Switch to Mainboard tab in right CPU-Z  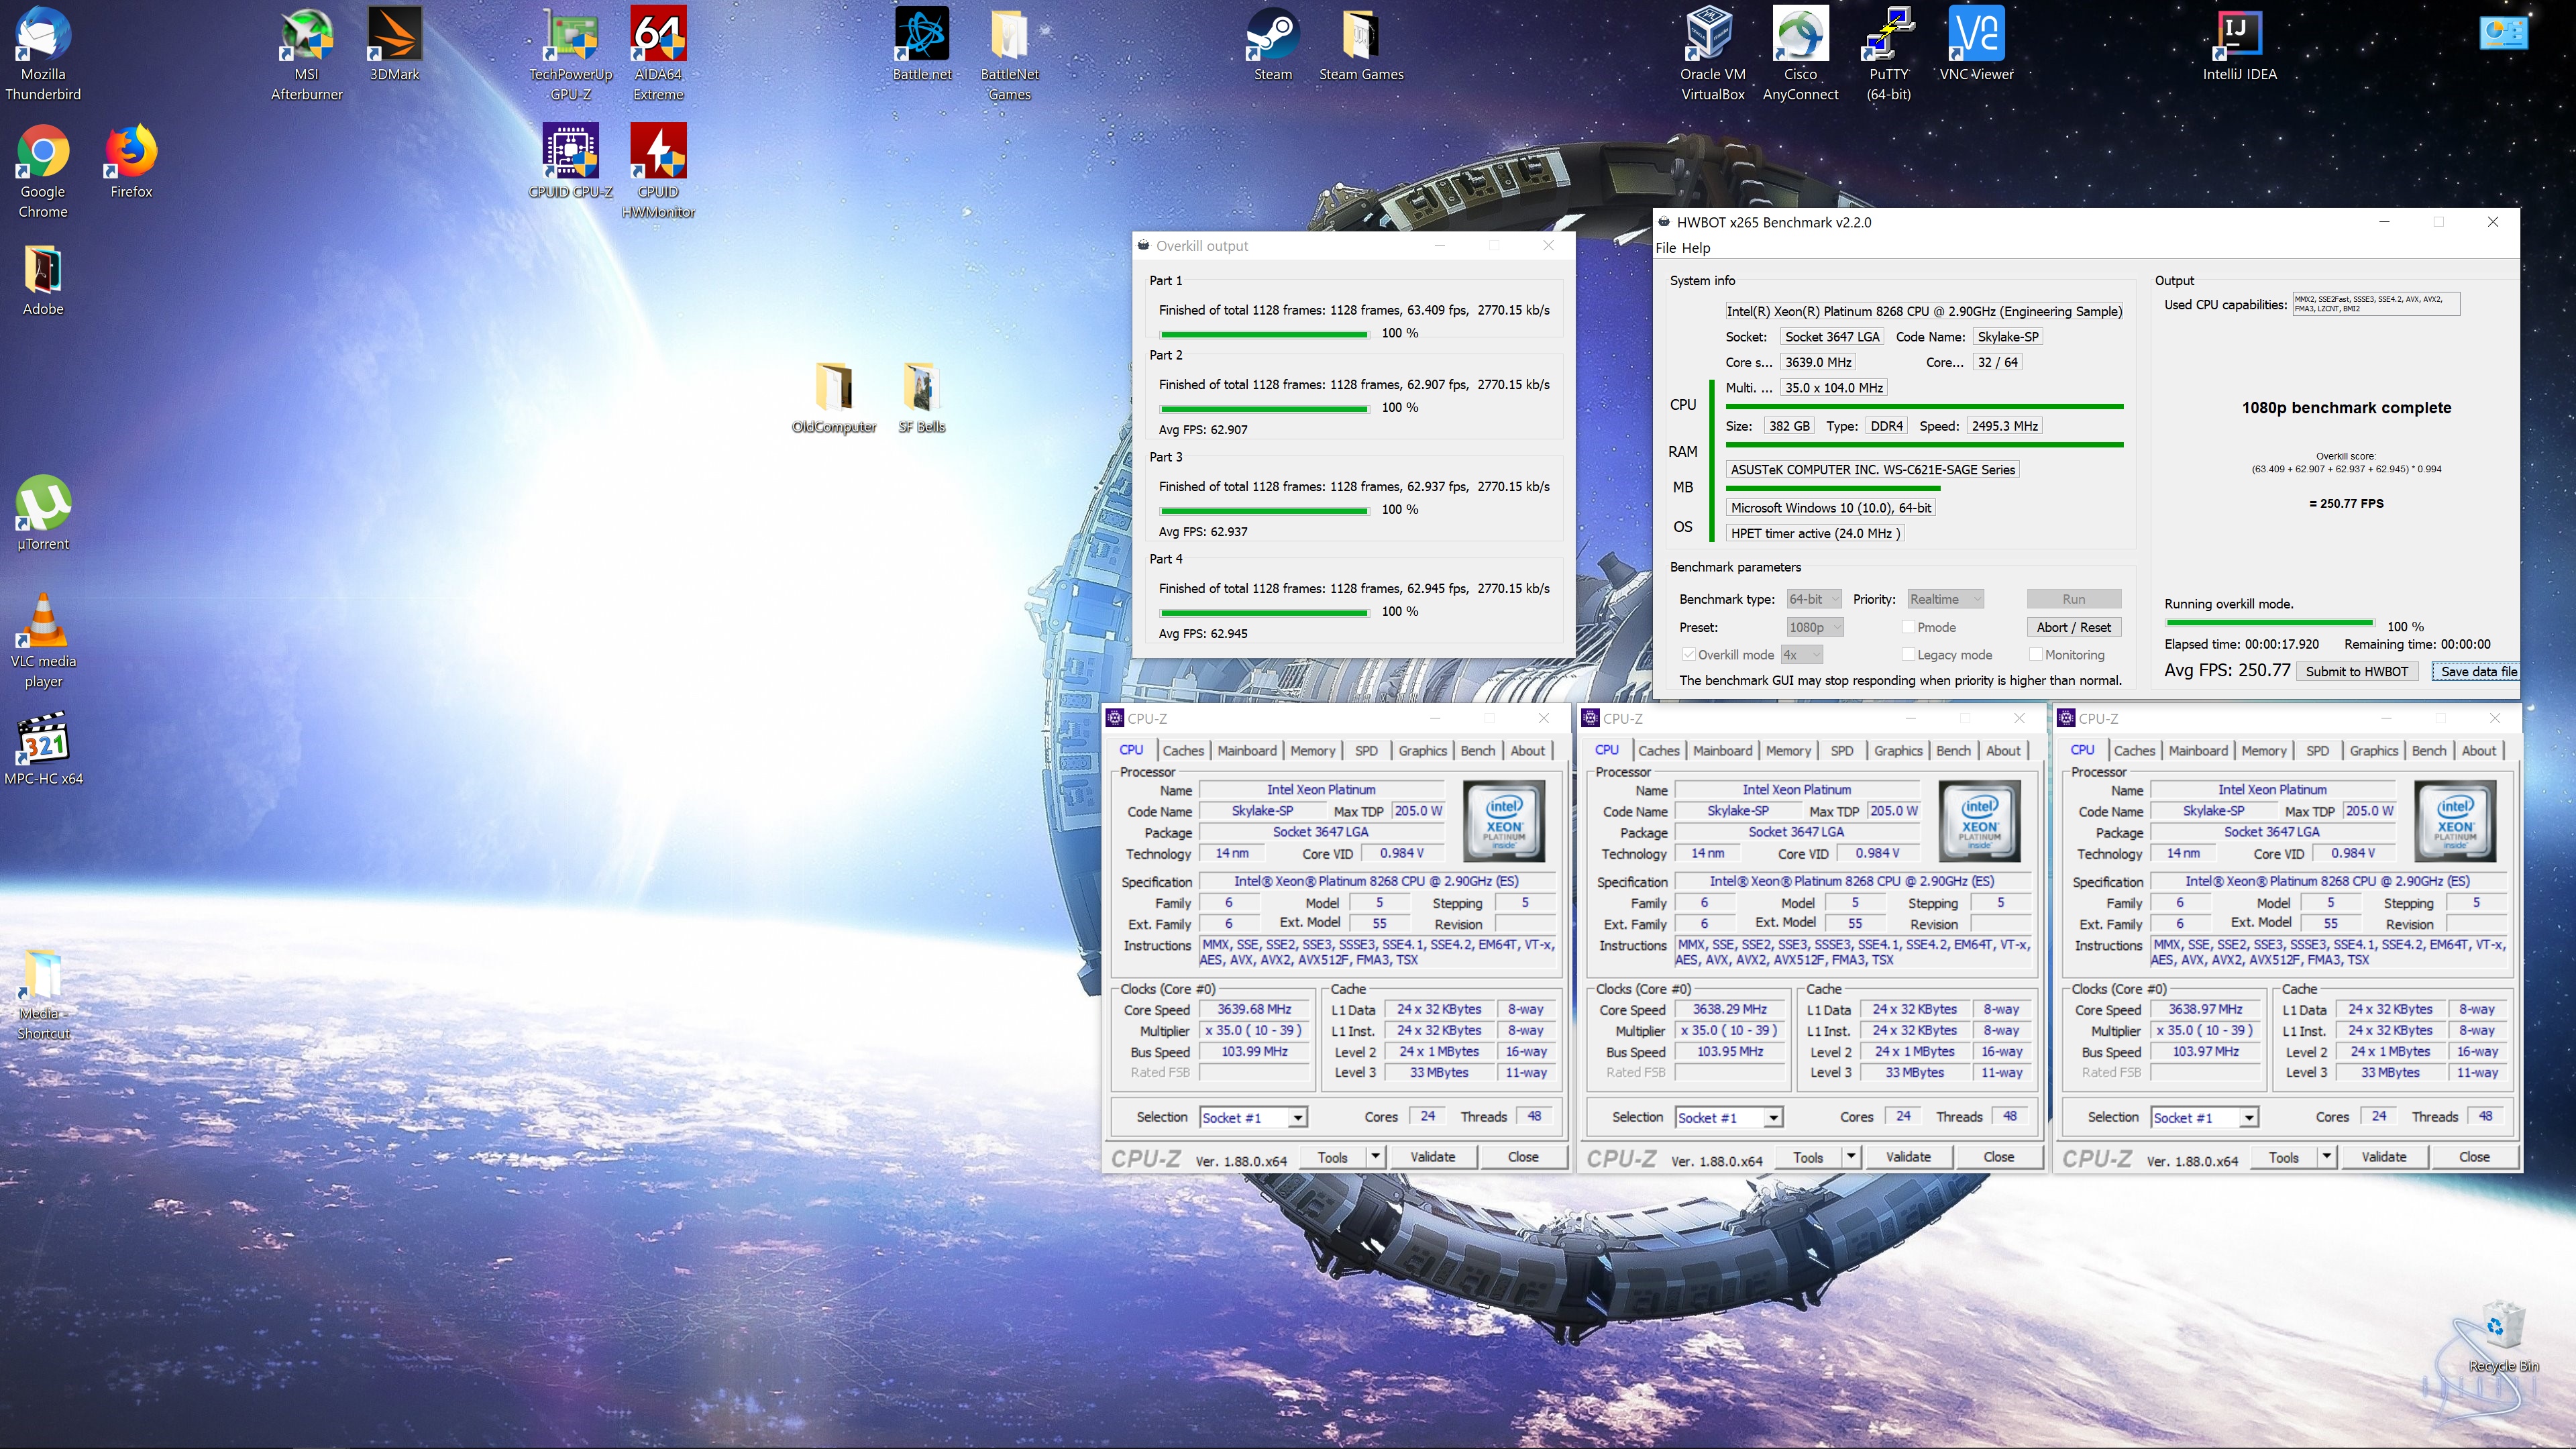(x=2198, y=750)
